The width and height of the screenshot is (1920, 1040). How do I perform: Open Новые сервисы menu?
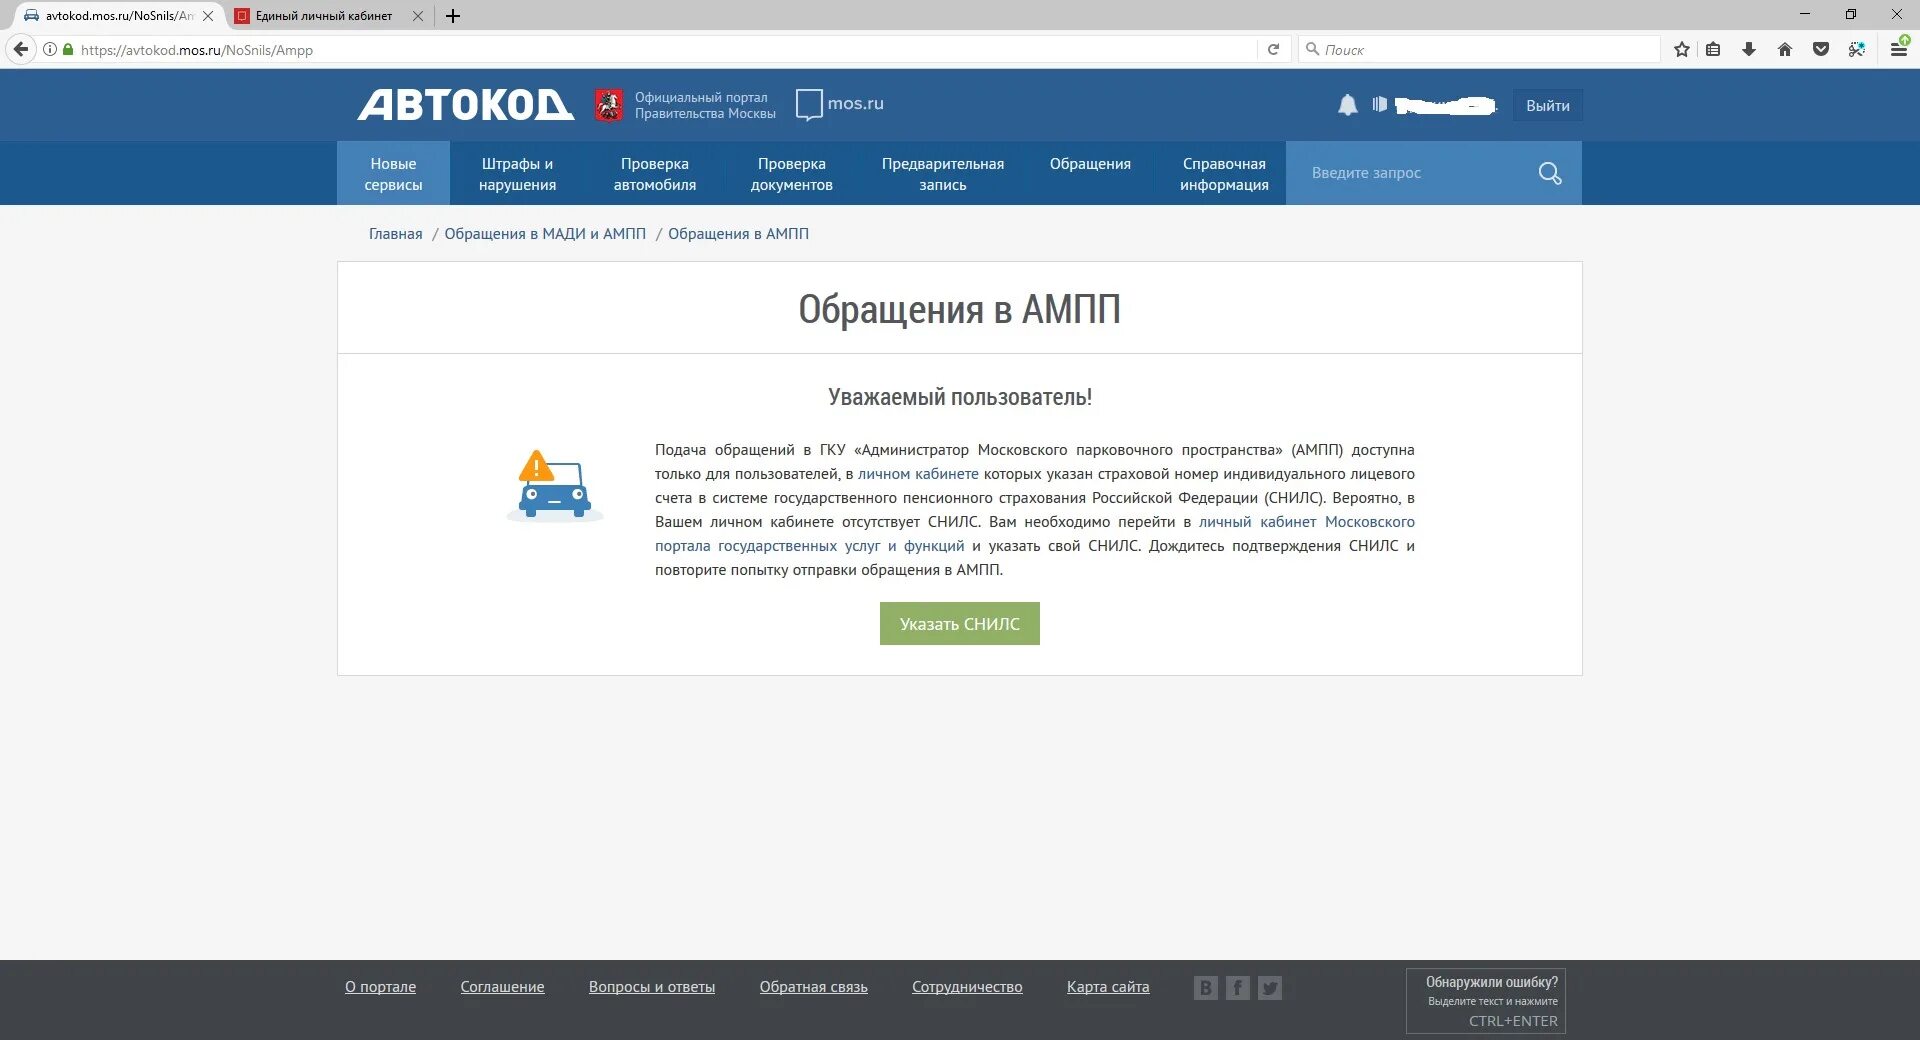coord(393,174)
